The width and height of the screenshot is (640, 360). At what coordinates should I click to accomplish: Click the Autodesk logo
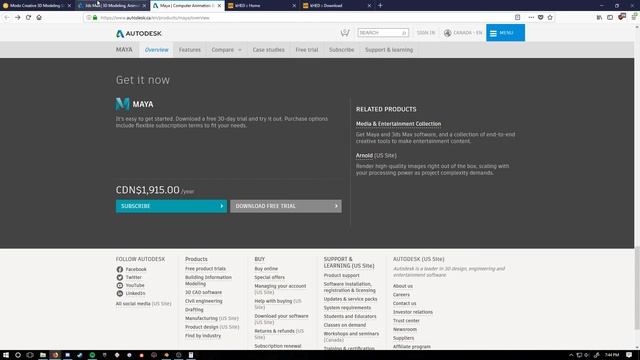tap(139, 33)
